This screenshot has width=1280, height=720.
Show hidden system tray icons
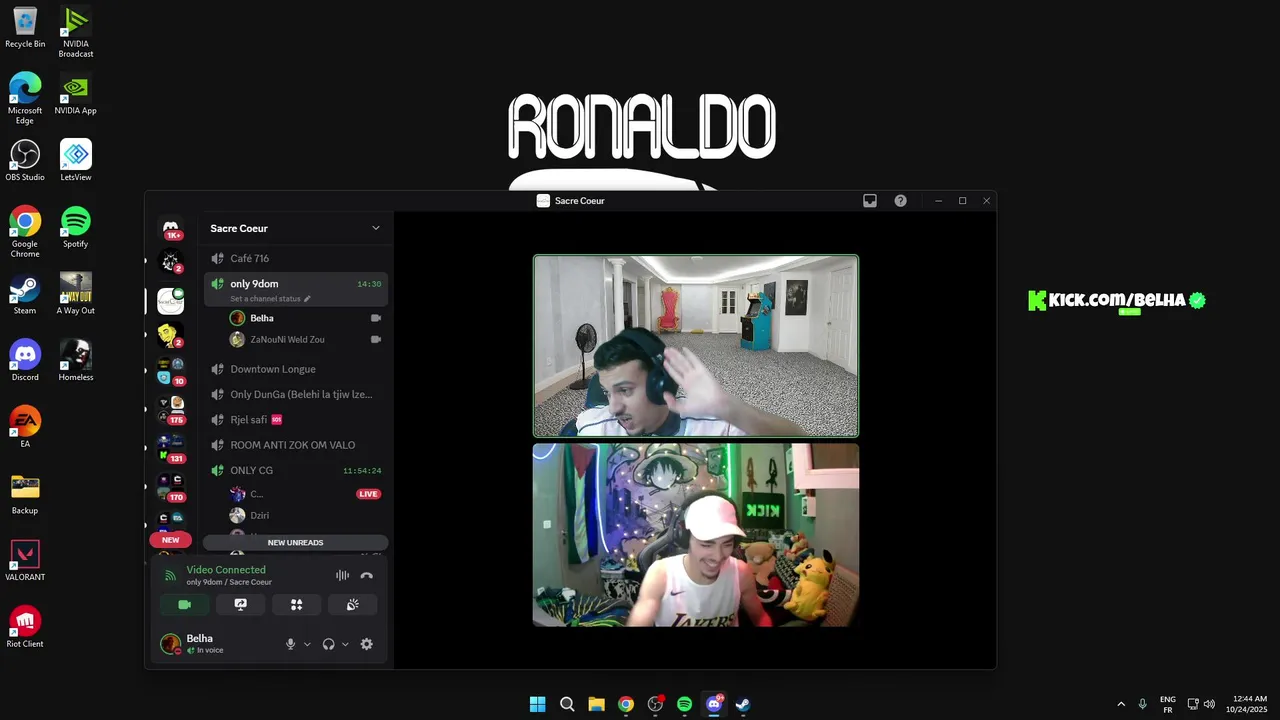point(1121,704)
